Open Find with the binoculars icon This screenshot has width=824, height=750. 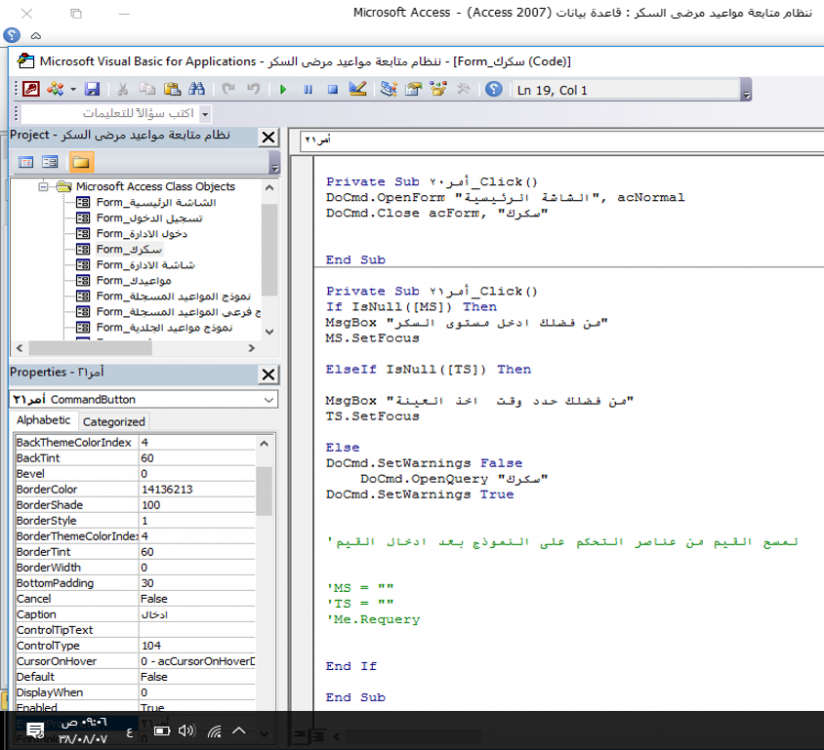197,89
